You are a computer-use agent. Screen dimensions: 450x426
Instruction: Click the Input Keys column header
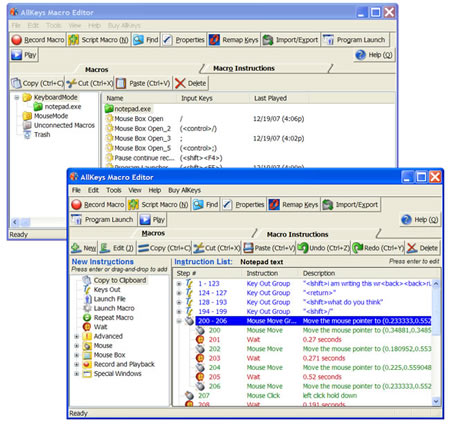(x=197, y=98)
